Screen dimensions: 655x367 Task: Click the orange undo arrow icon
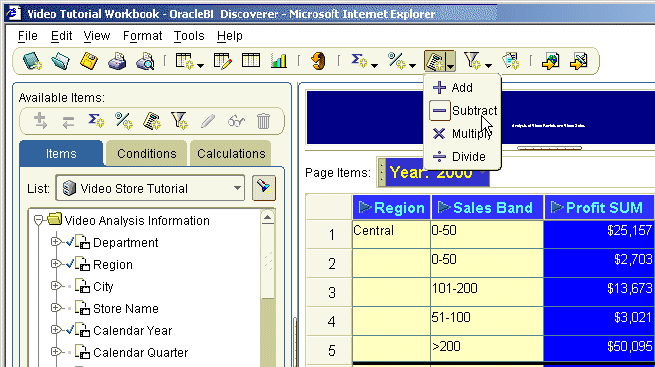coord(318,61)
